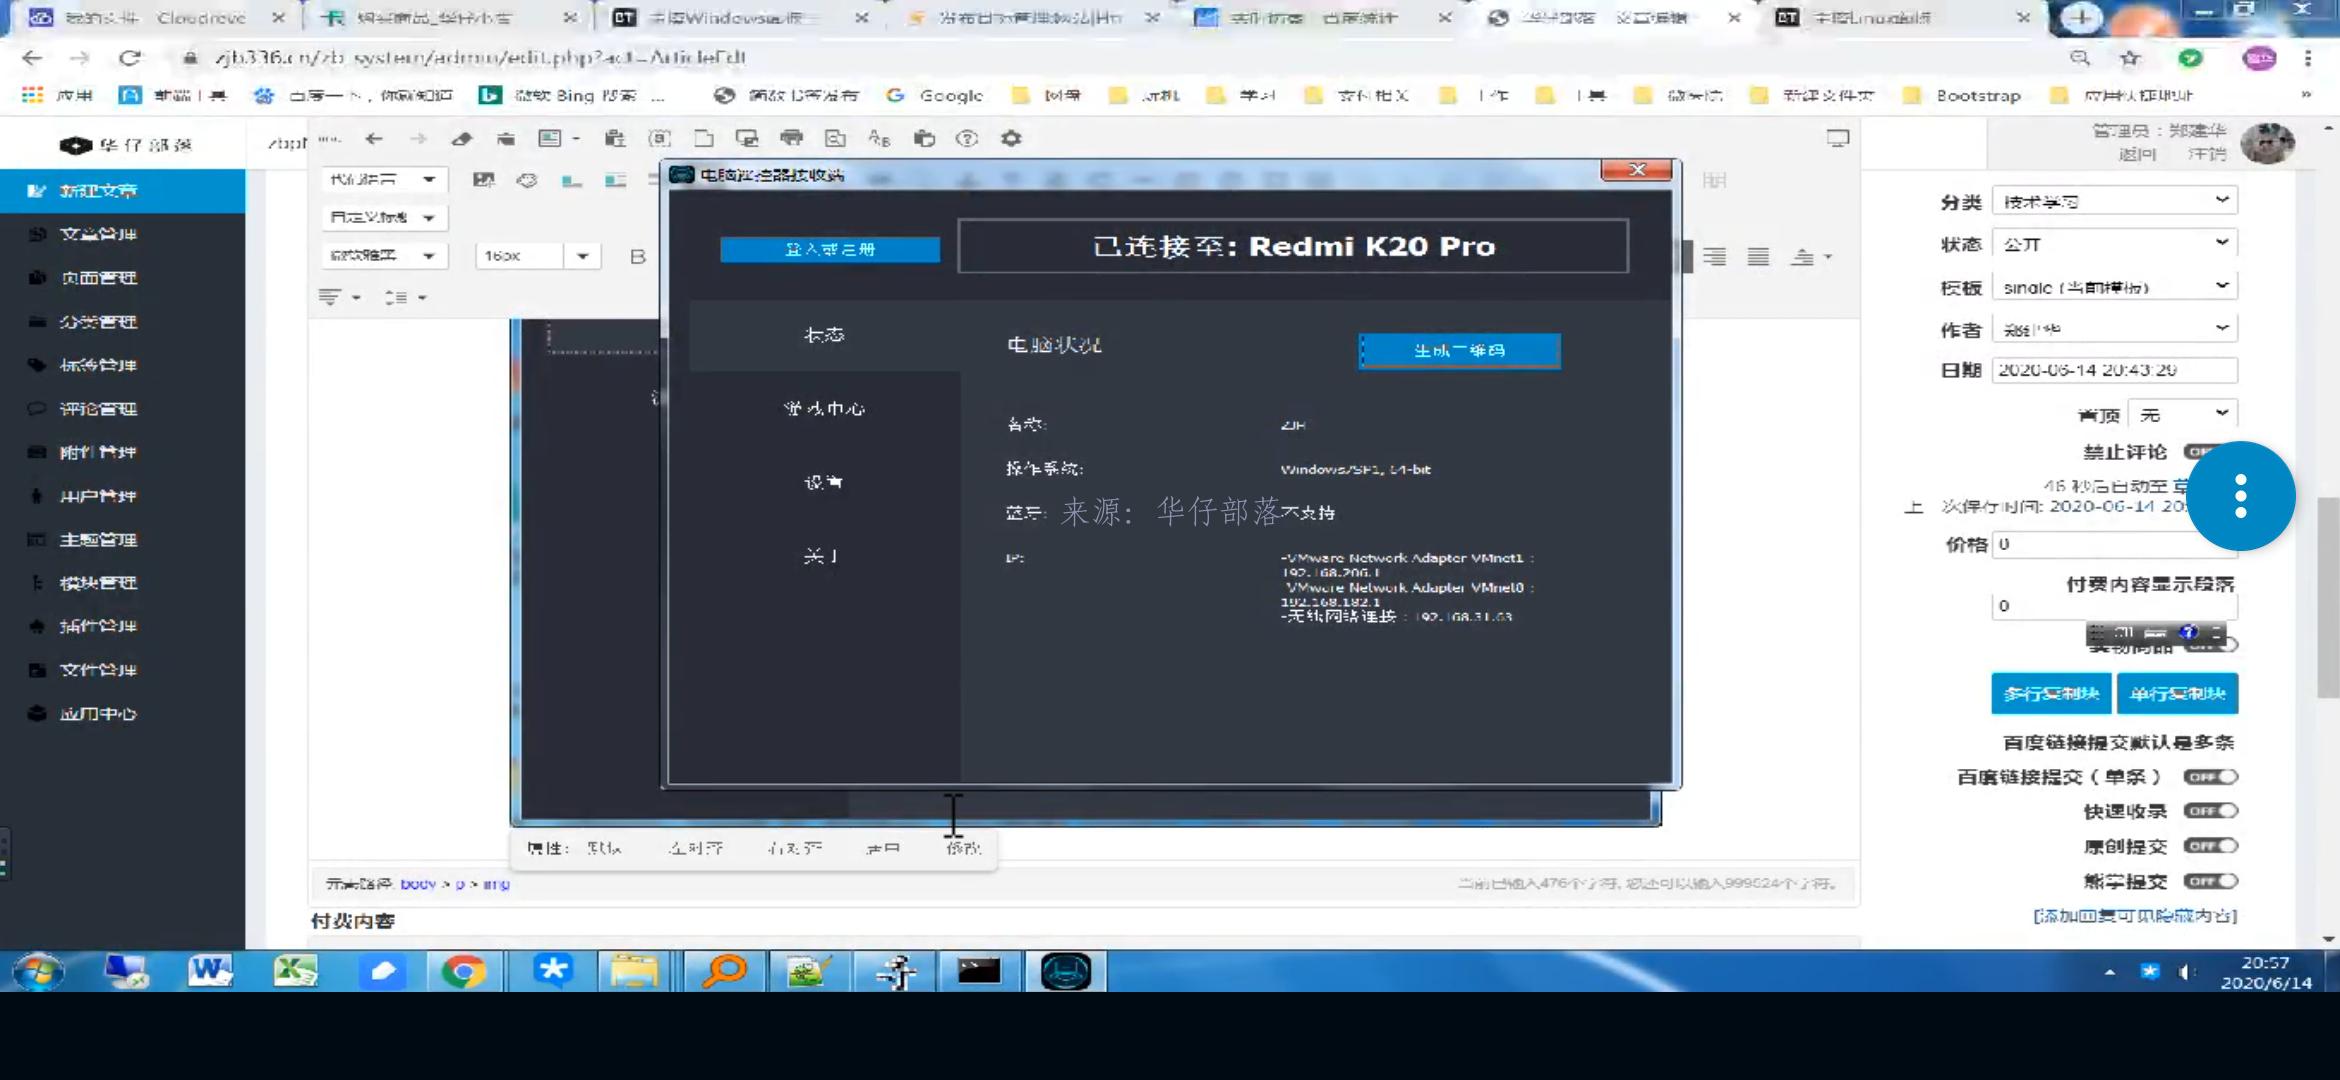This screenshot has width=2340, height=1080.
Task: Click the blue 登入或注册 button
Action: (x=830, y=249)
